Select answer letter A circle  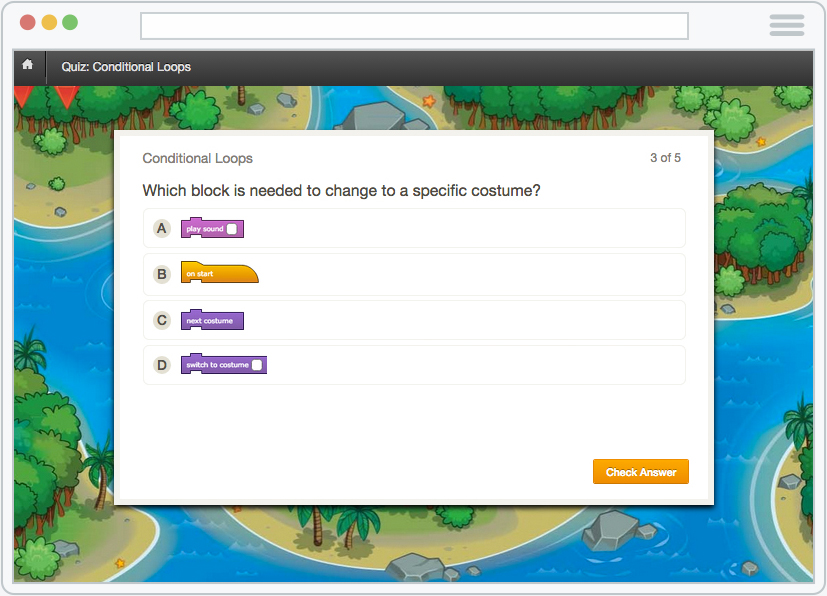pos(162,229)
